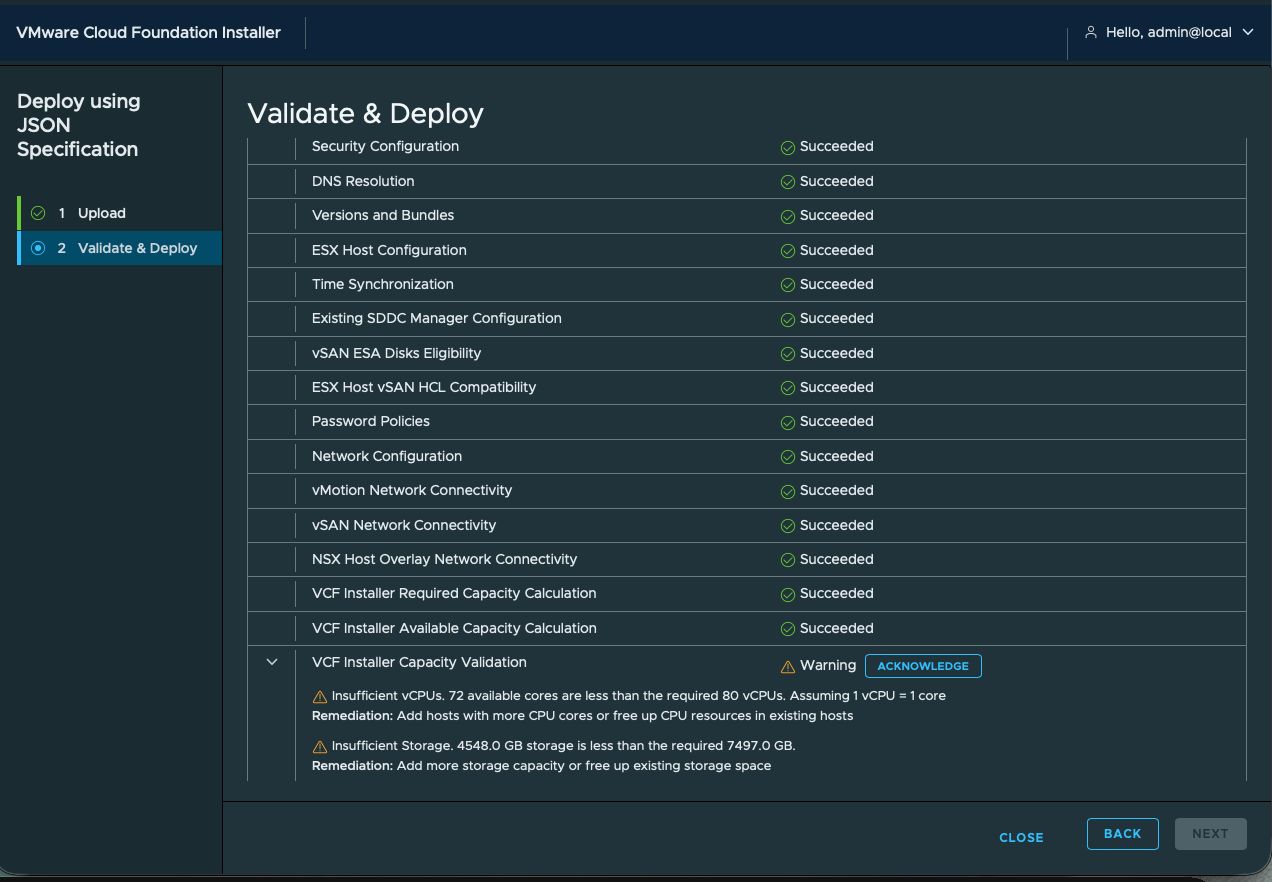
Task: Open the admin@local user dropdown
Action: click(1169, 32)
